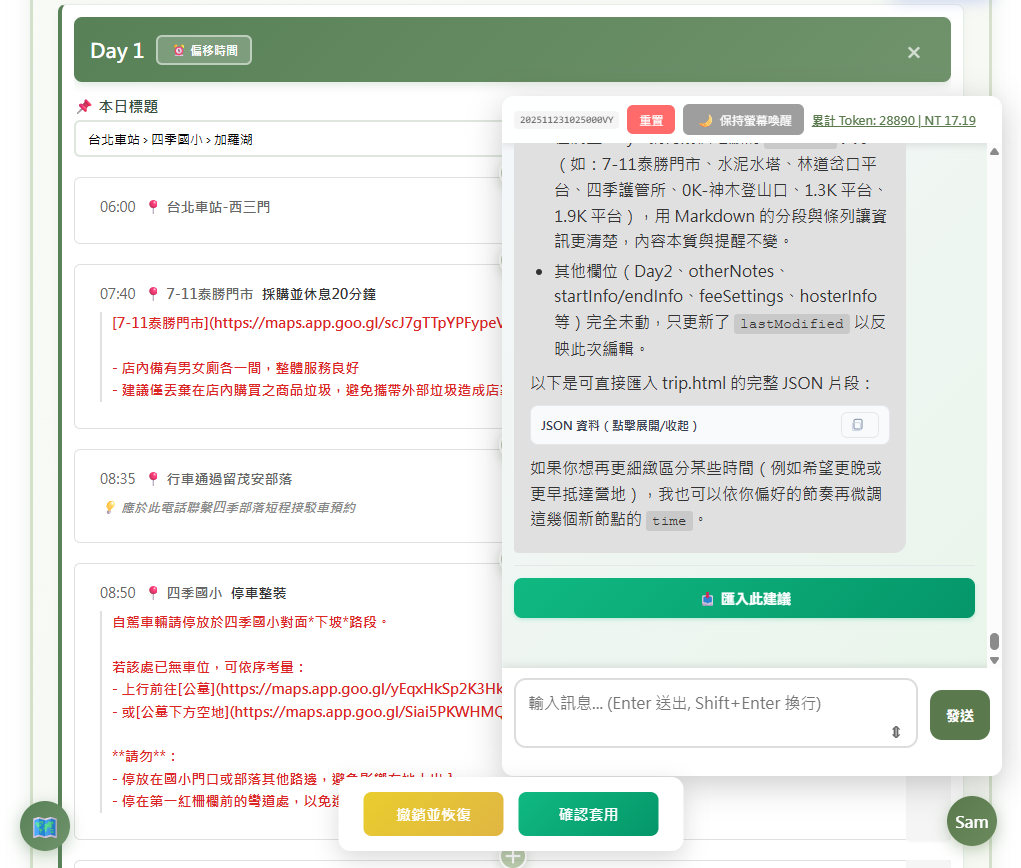The width and height of the screenshot is (1021, 868).
Task: Click the 上行前往[公墓] maps link line
Action: (x=307, y=689)
